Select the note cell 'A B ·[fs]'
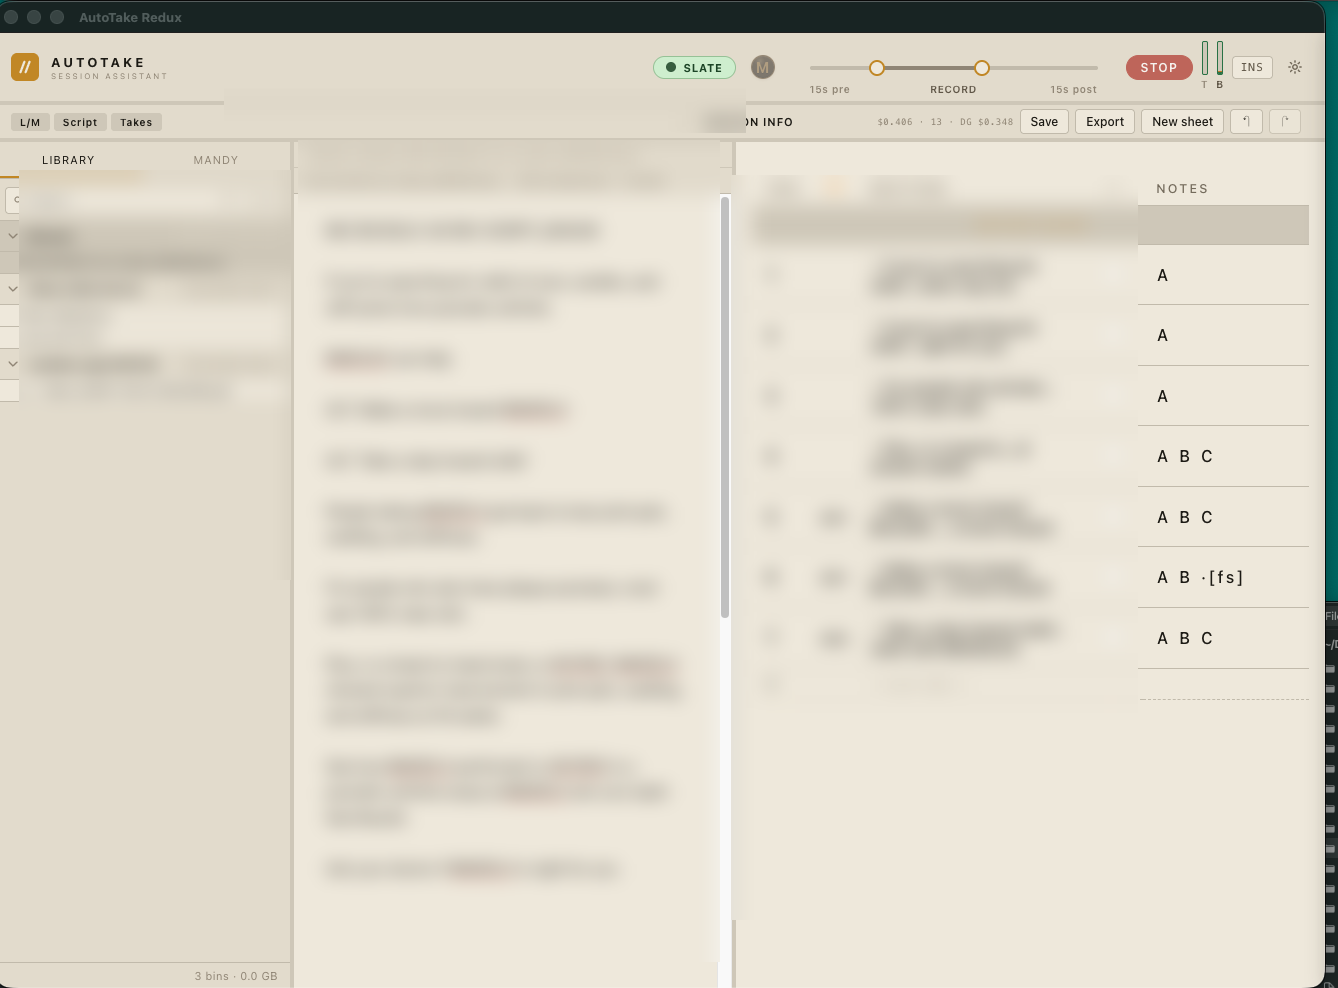The height and width of the screenshot is (988, 1338). click(1223, 577)
